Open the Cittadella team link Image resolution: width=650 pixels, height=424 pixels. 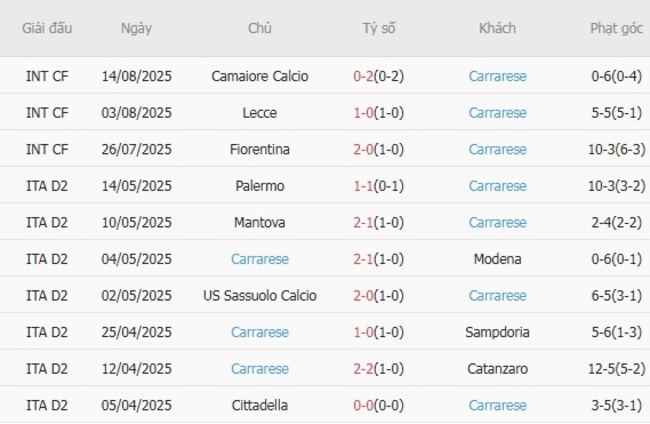(260, 405)
